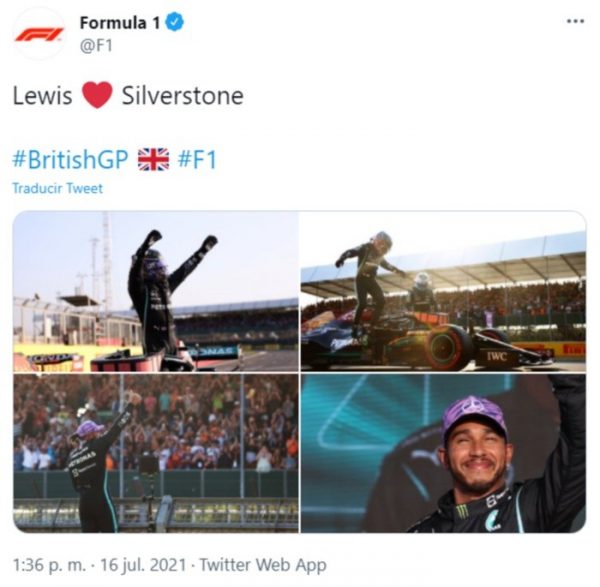Open the #F1 hashtag

click(x=197, y=159)
